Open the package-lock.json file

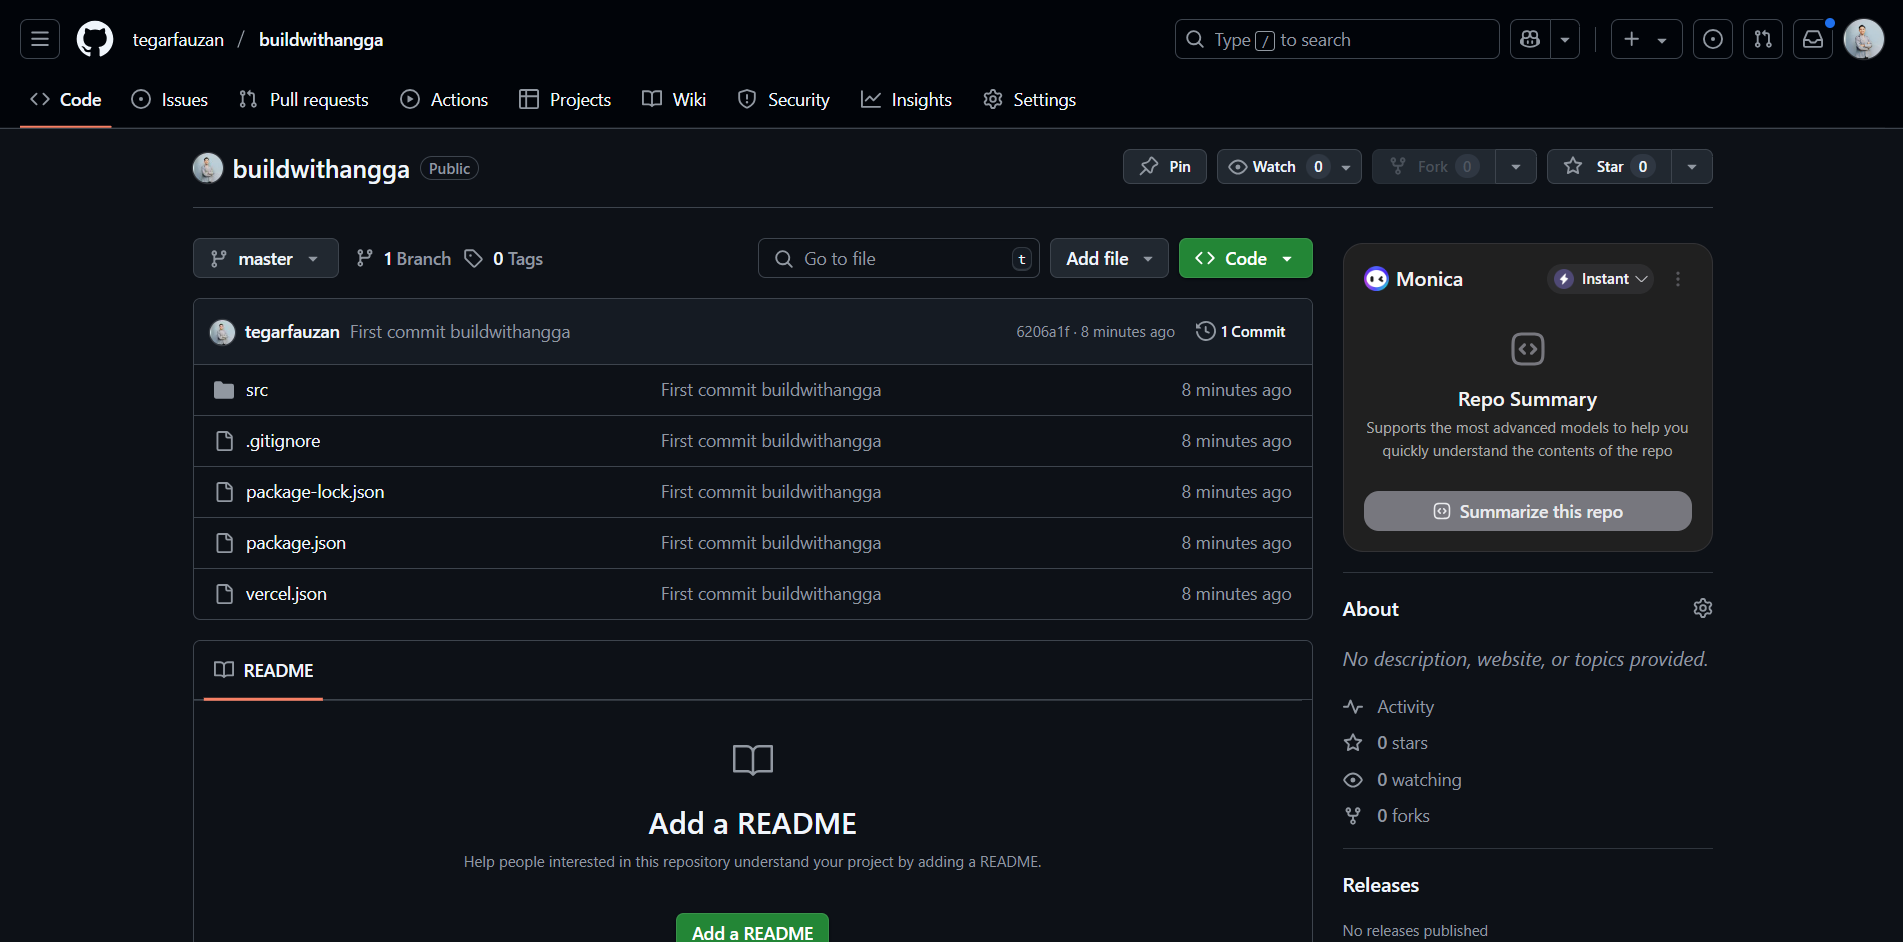tap(315, 492)
